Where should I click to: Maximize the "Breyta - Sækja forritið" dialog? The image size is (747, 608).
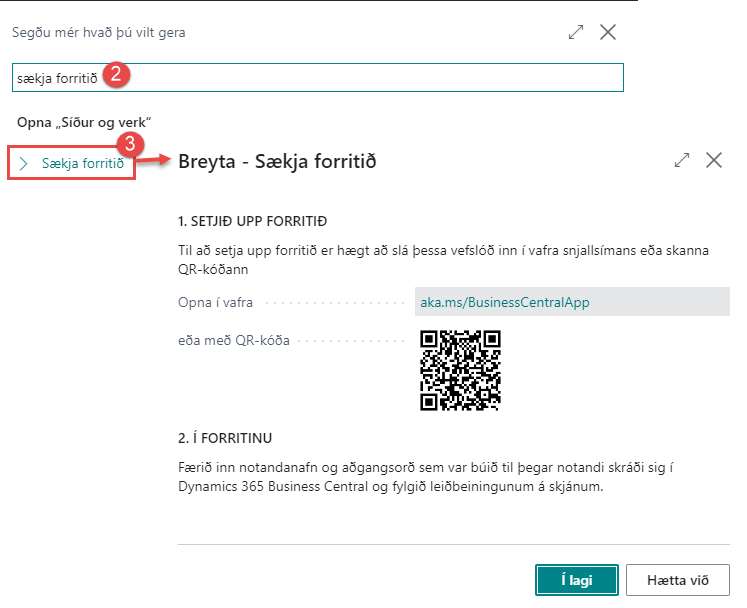pos(682,160)
